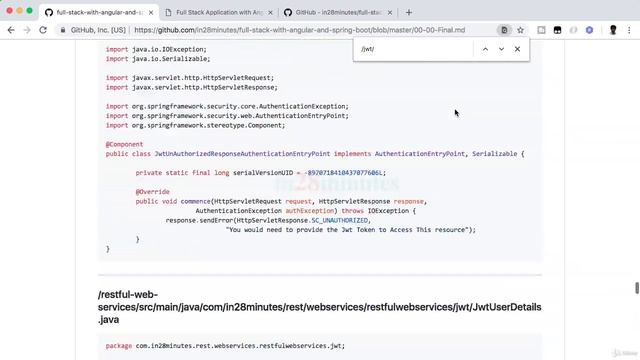Screen dimensions: 640x360
Task: Switch to the Full Stack Application tab
Action: click(x=219, y=12)
